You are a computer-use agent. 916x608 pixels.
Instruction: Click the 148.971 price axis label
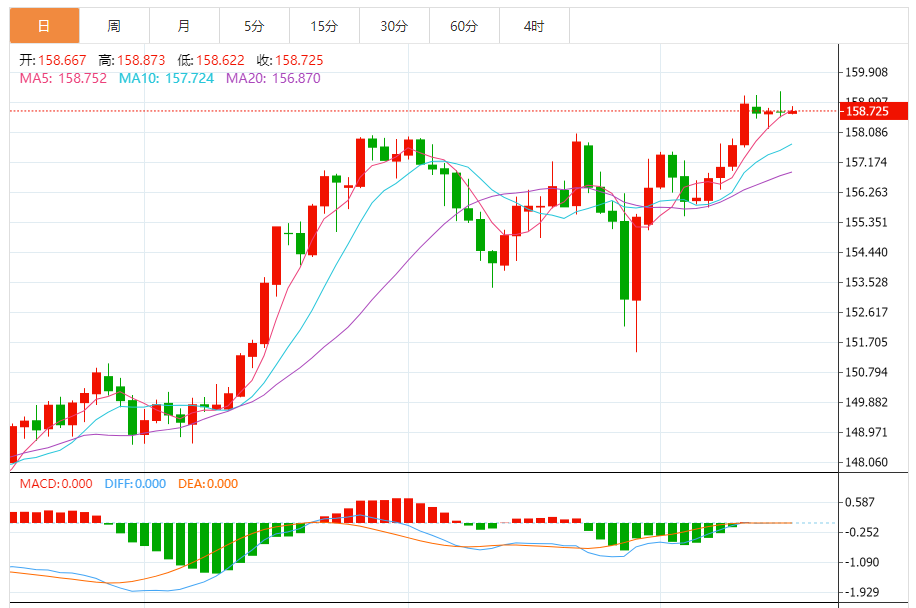pyautogui.click(x=866, y=433)
